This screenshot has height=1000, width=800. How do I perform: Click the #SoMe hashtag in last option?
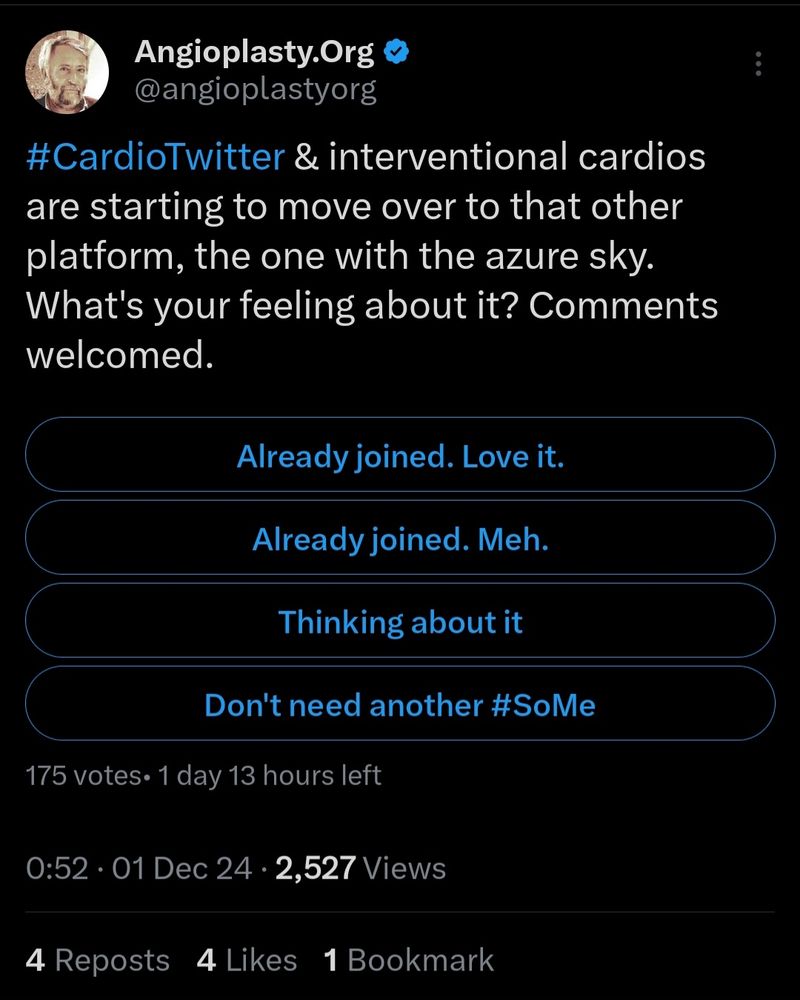pyautogui.click(x=544, y=705)
